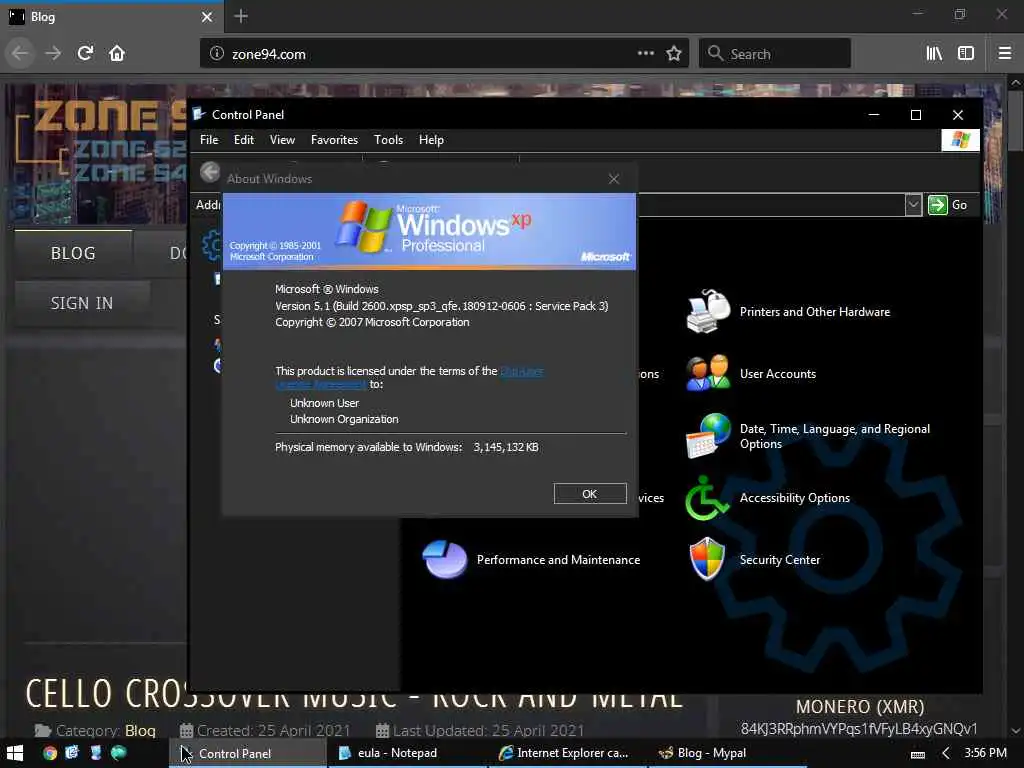The image size is (1024, 768).
Task: Open View menu in Control Panel
Action: pos(282,140)
